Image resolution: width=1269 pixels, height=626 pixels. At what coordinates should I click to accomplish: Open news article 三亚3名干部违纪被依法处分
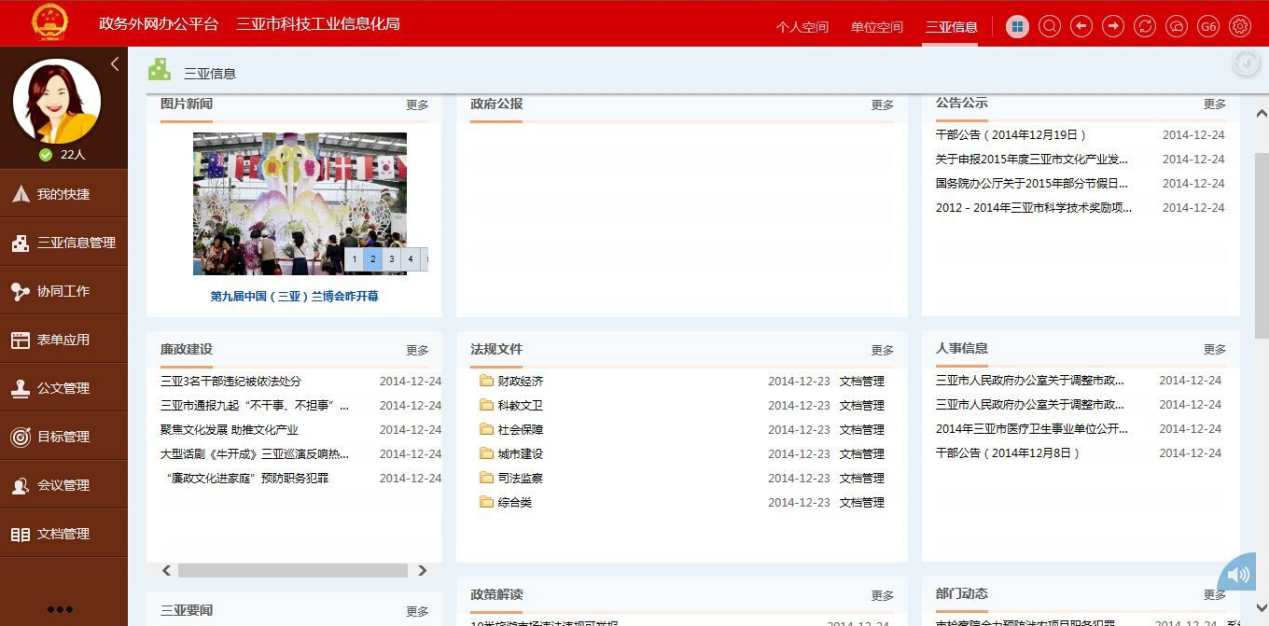[231, 381]
